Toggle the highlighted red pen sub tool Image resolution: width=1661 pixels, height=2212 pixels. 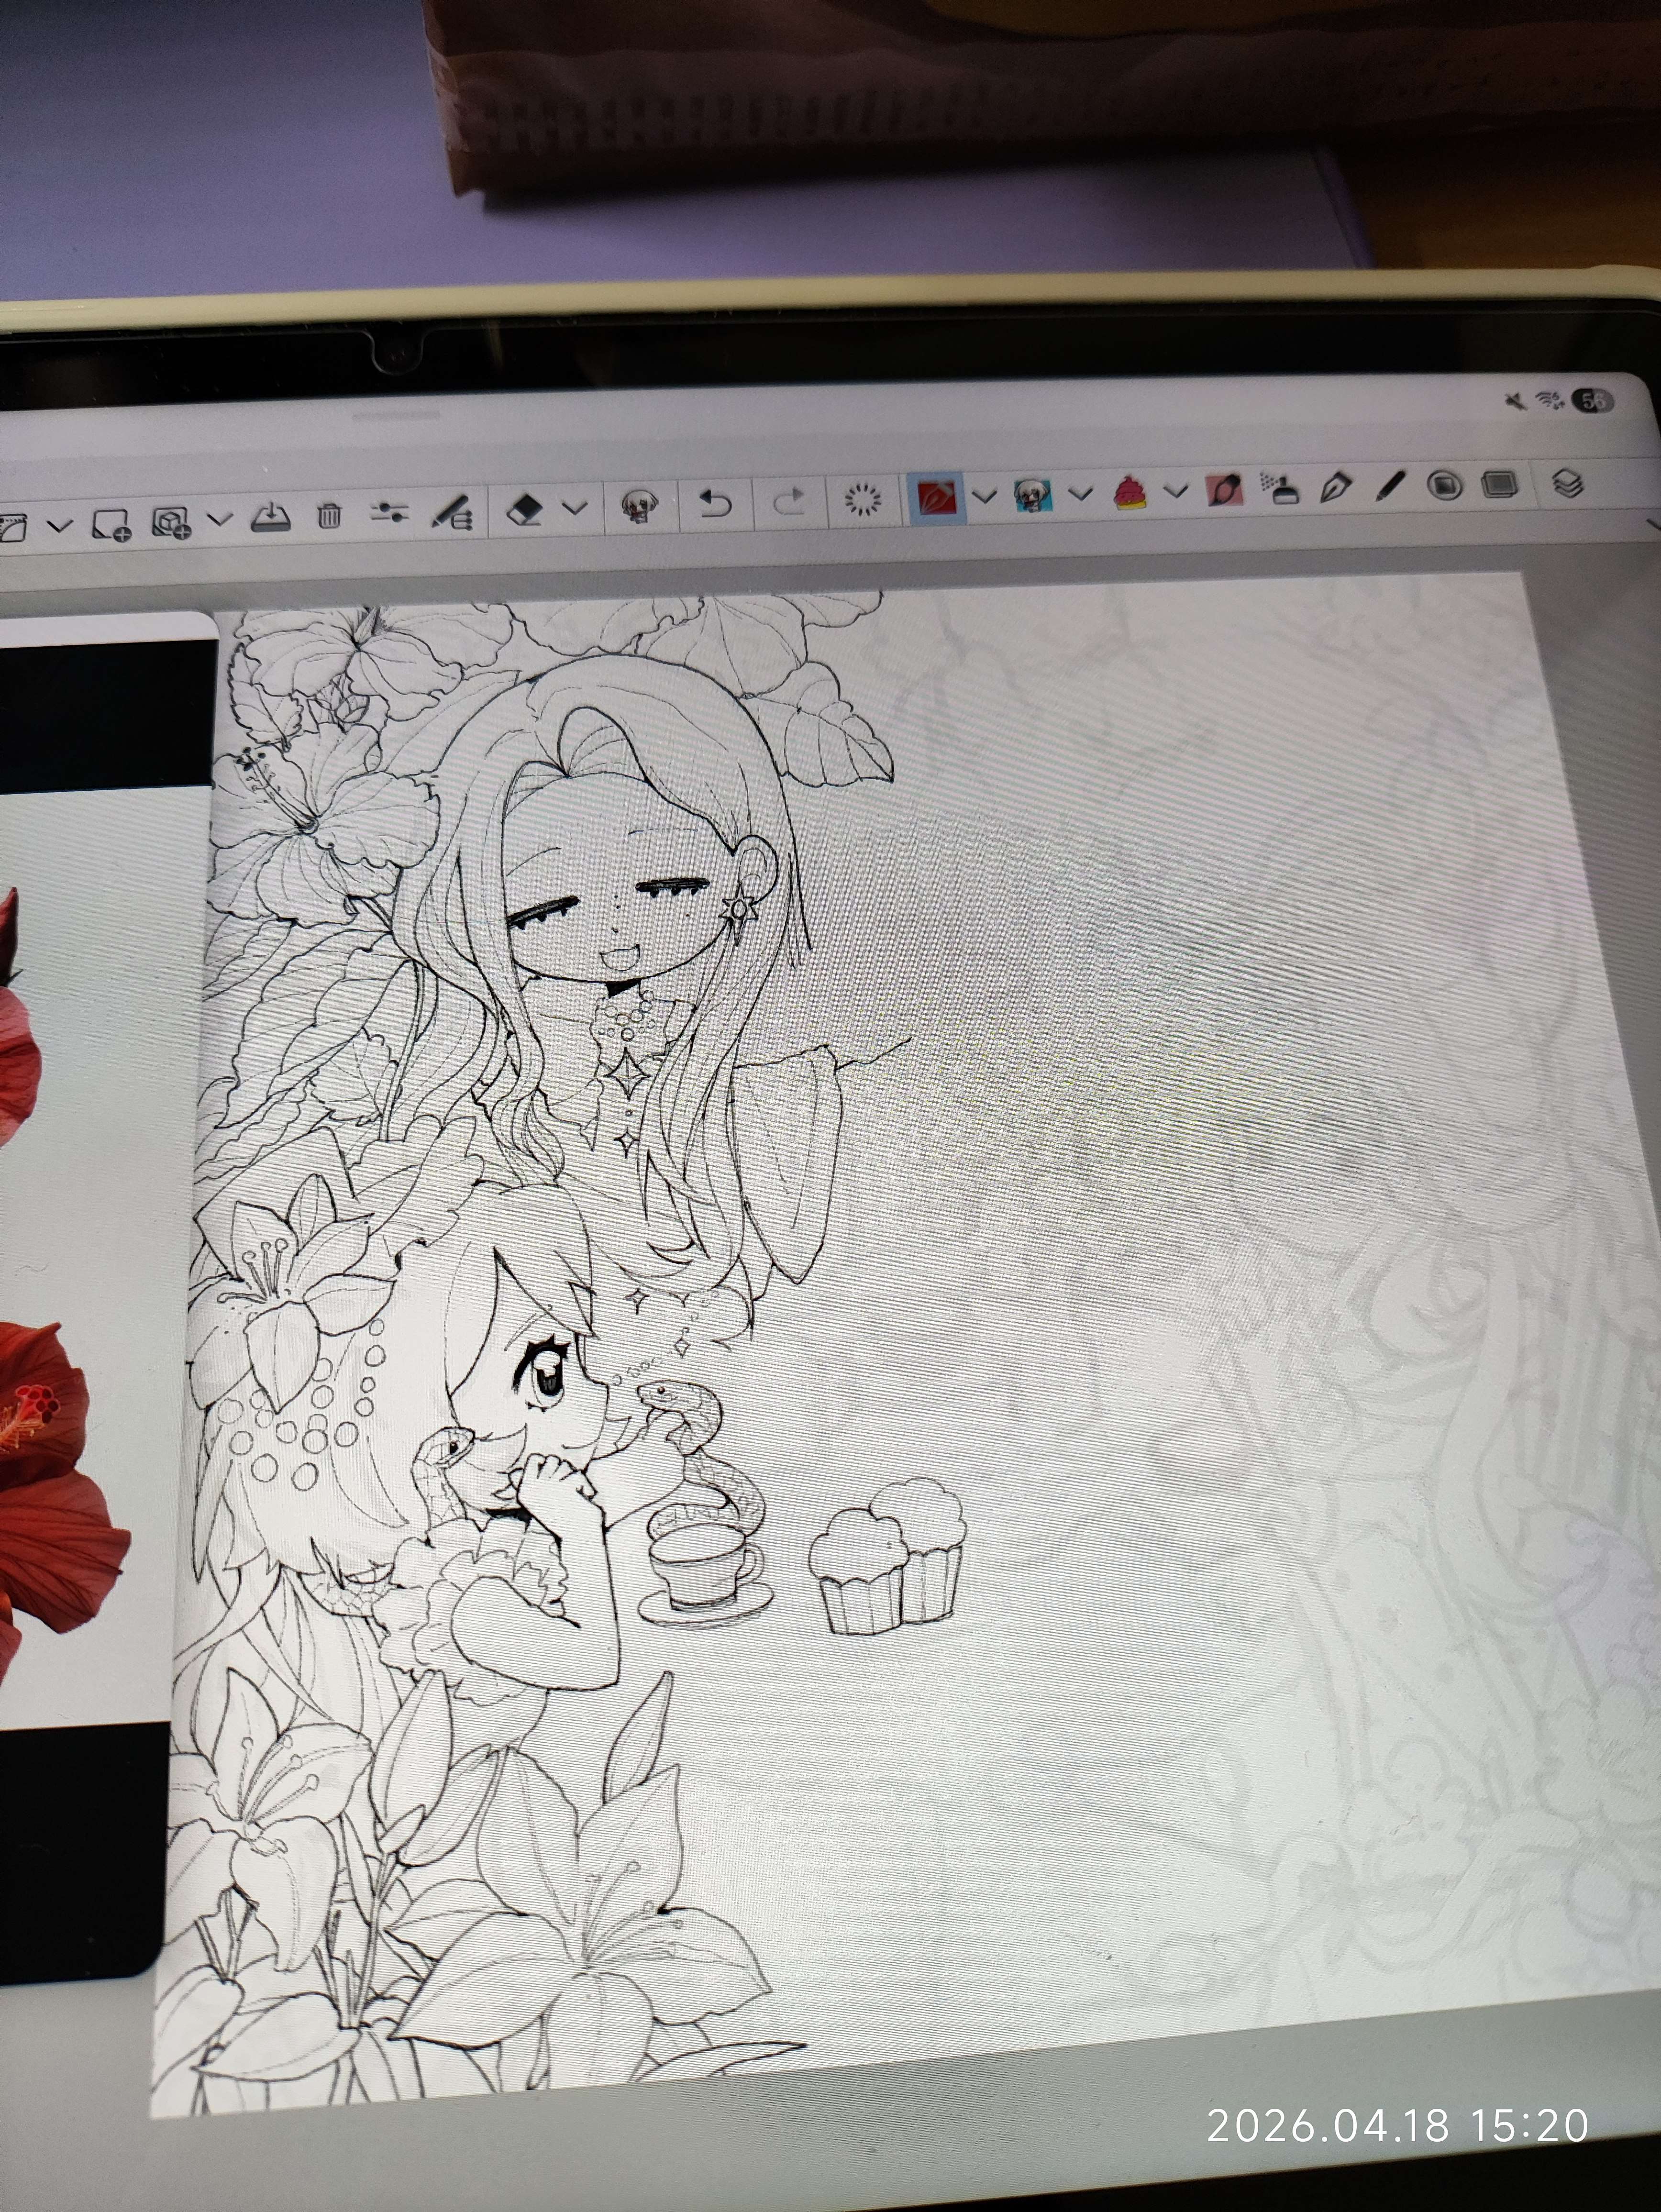coord(936,497)
